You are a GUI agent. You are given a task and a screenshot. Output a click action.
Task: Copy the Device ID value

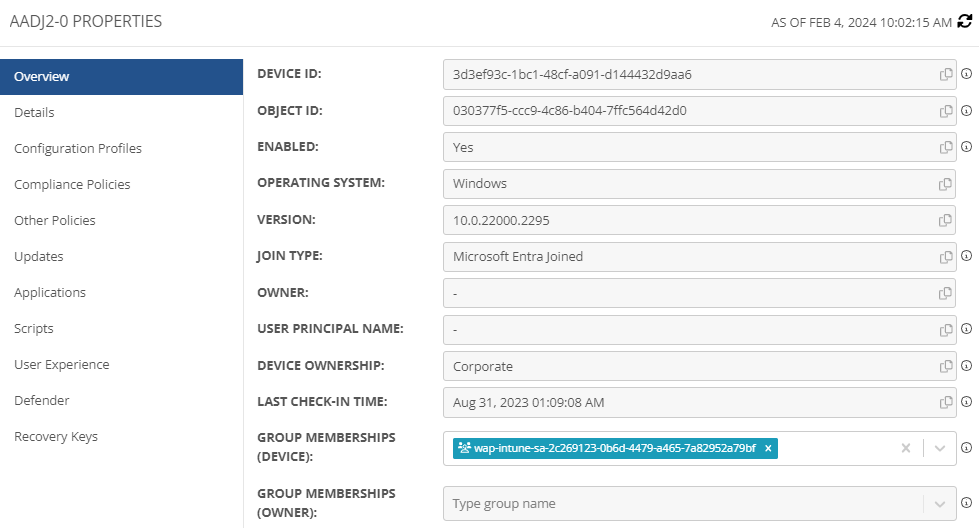tap(946, 74)
